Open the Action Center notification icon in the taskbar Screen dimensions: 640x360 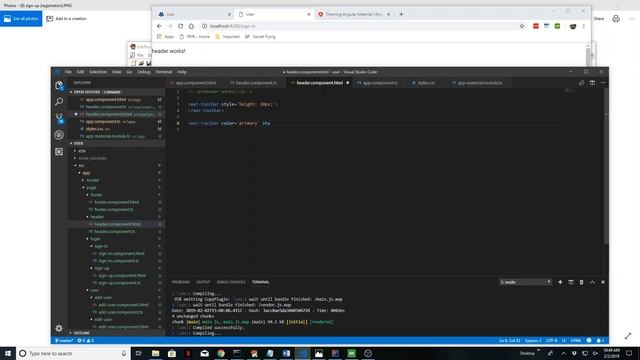click(629, 353)
